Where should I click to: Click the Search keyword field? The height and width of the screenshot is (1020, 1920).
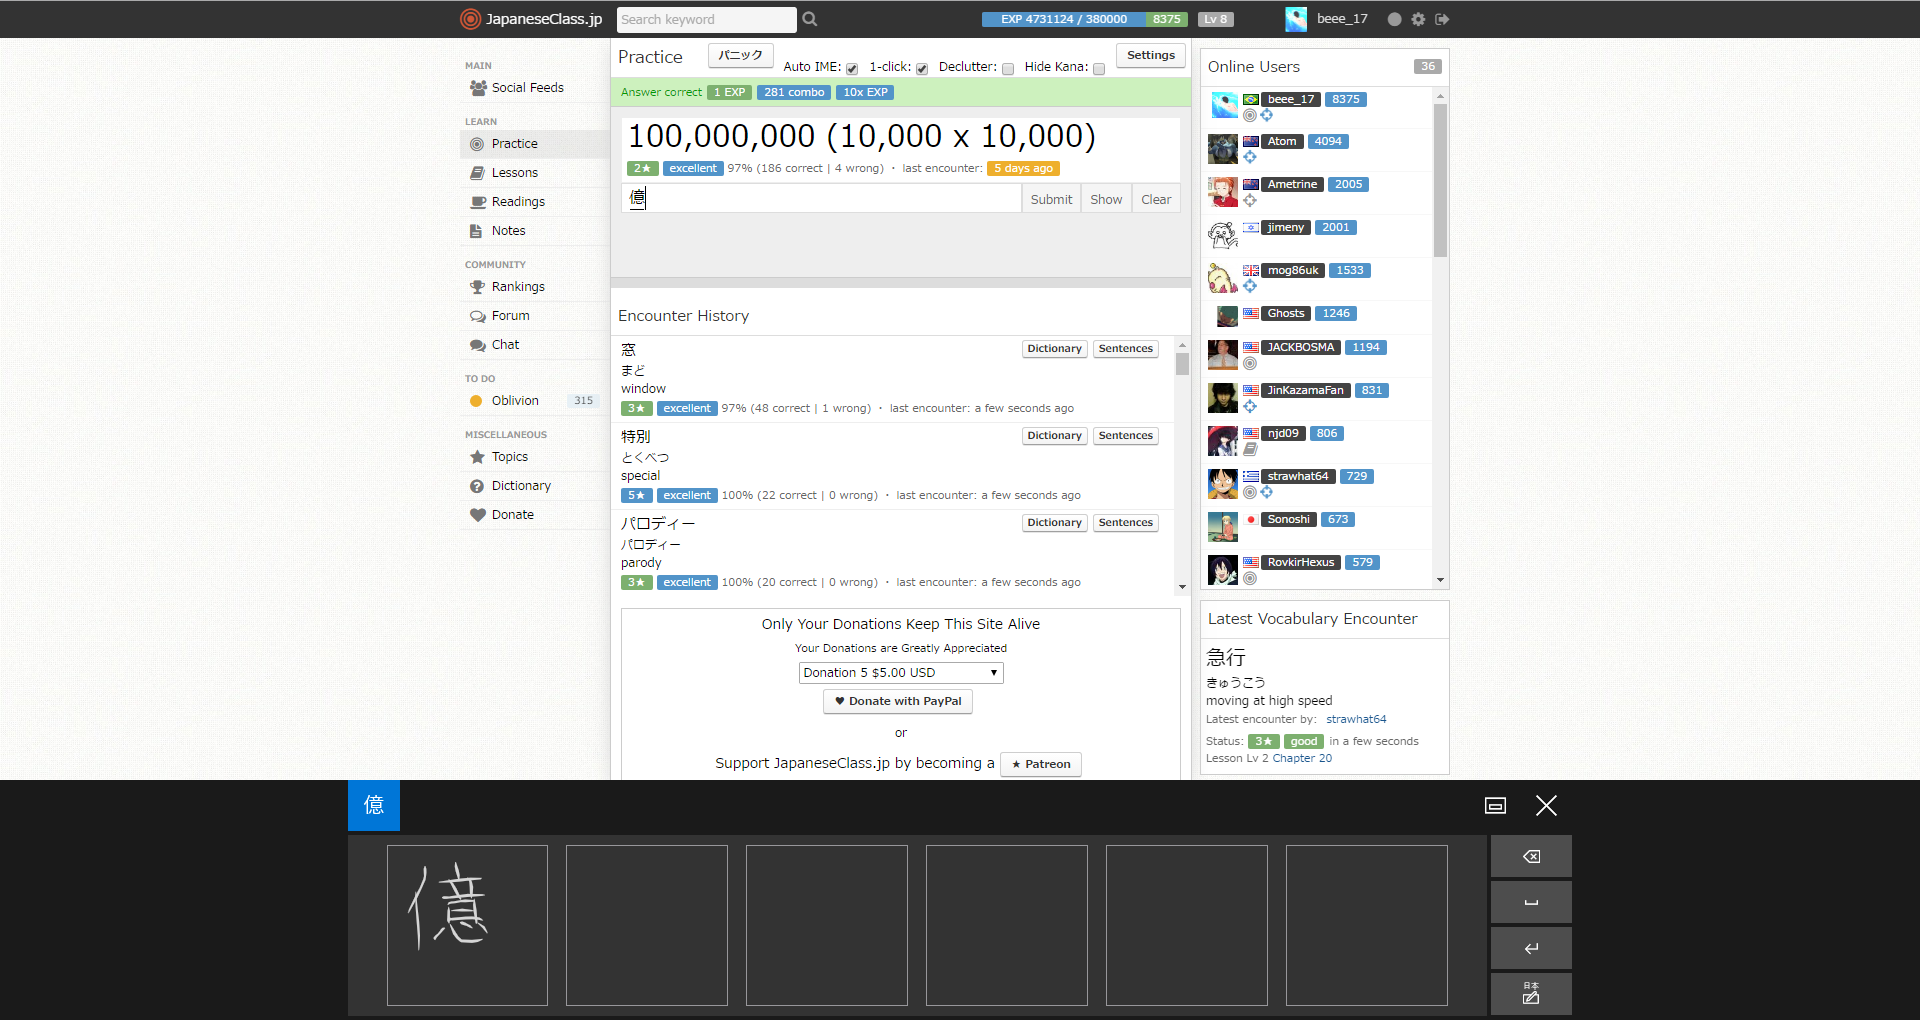tap(706, 19)
